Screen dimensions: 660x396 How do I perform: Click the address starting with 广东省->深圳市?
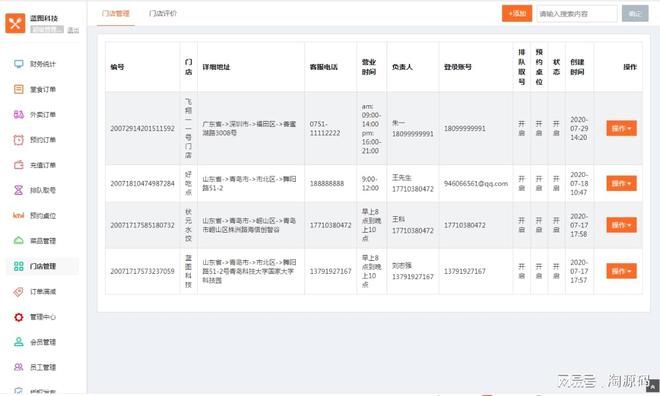pyautogui.click(x=249, y=128)
